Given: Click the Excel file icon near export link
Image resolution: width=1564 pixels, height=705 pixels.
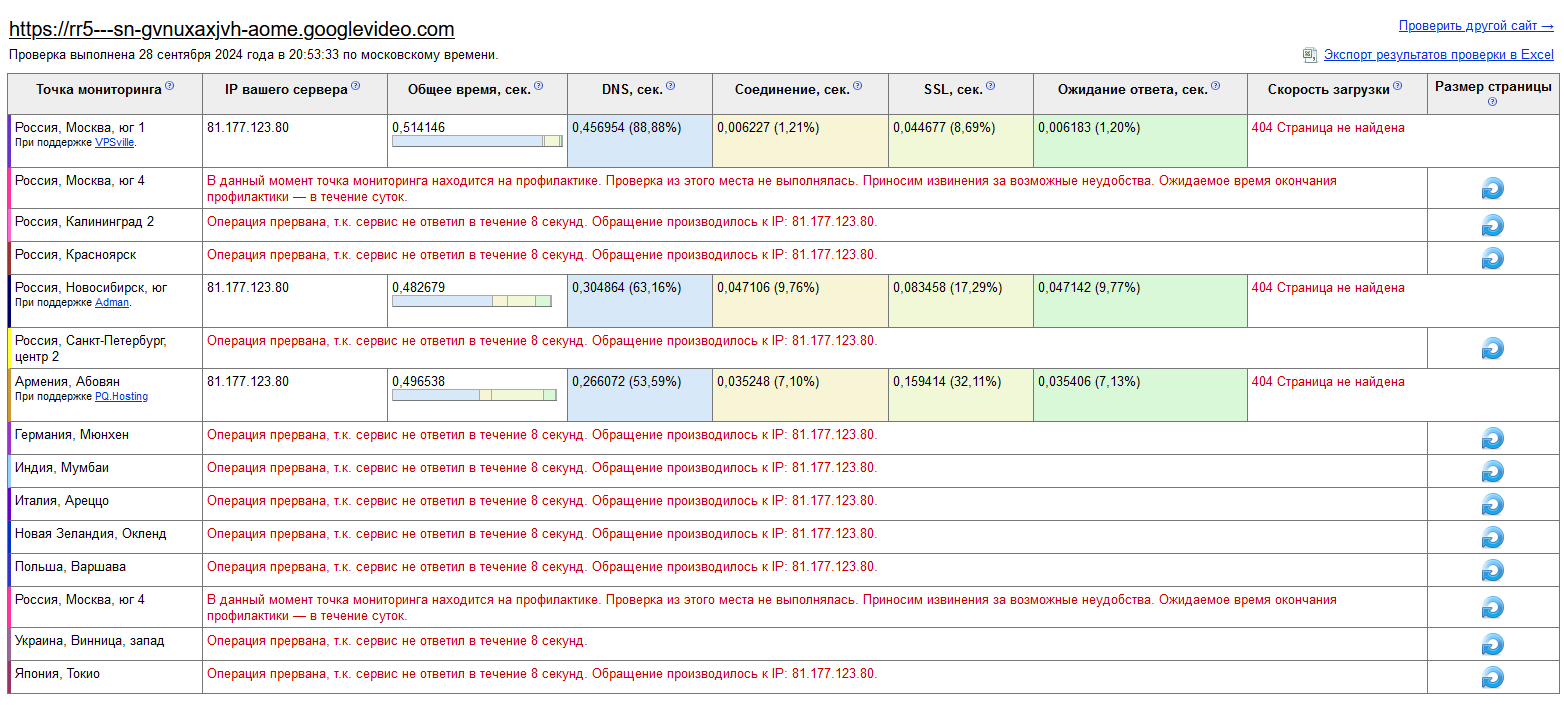Looking at the screenshot, I should tap(1310, 55).
